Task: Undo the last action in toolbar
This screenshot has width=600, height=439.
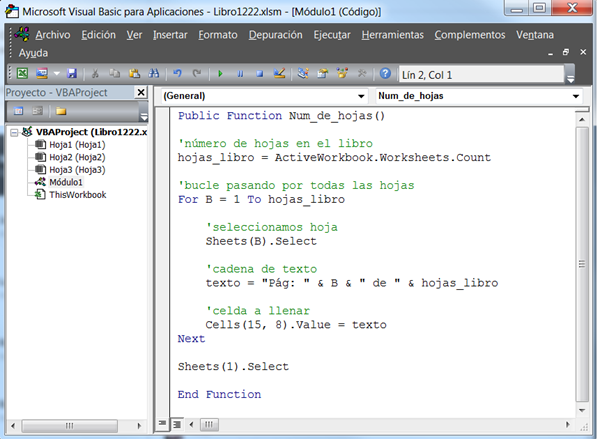Action: [x=178, y=73]
